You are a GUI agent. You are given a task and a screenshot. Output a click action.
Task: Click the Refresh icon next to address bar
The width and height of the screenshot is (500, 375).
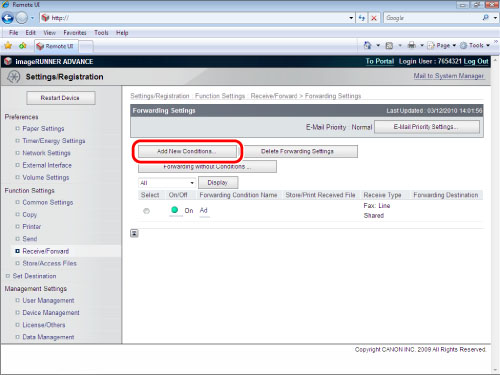coord(362,18)
